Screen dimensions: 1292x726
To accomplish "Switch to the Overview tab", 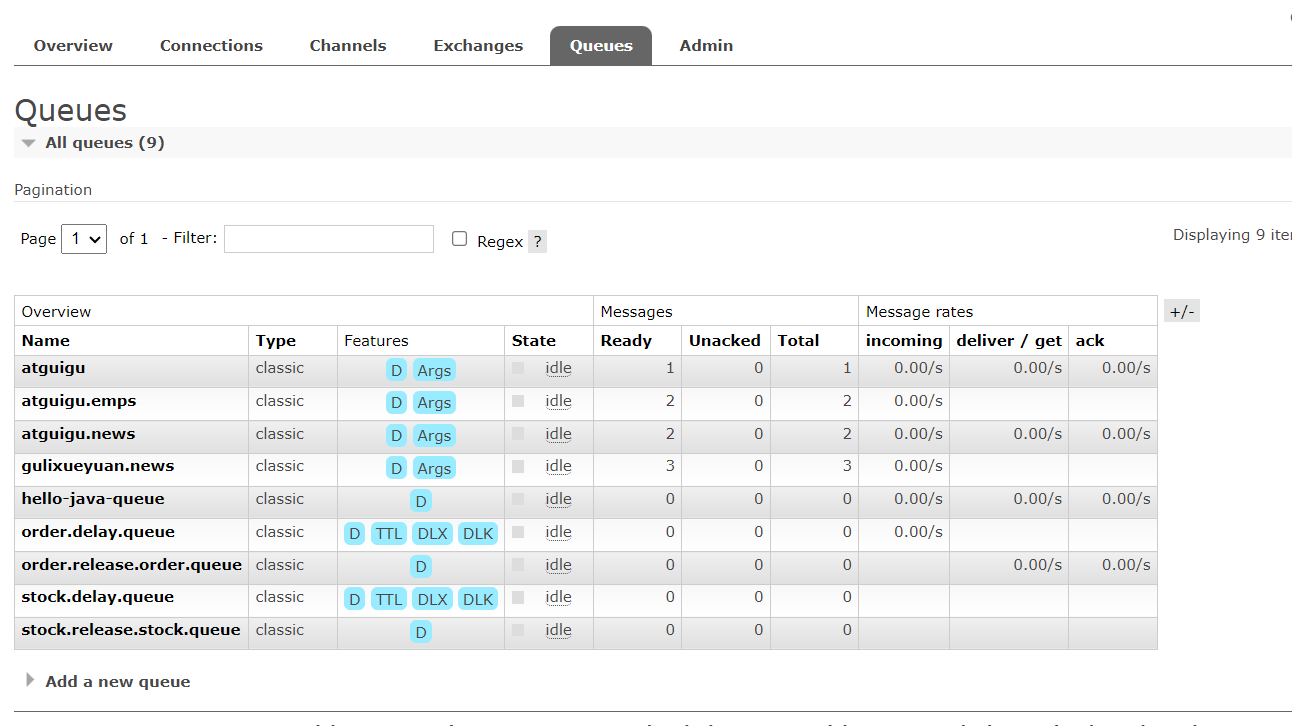I will point(73,46).
